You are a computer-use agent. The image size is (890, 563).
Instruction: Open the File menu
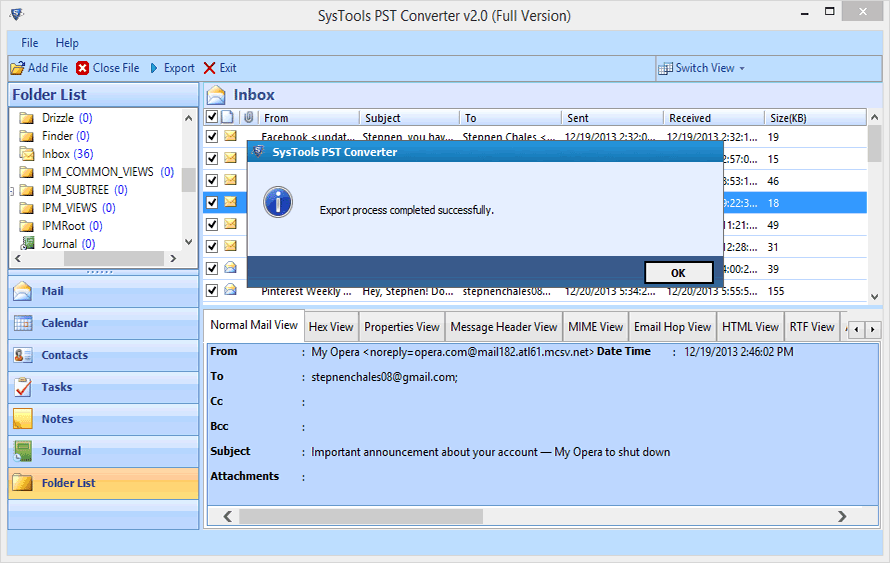pyautogui.click(x=30, y=43)
